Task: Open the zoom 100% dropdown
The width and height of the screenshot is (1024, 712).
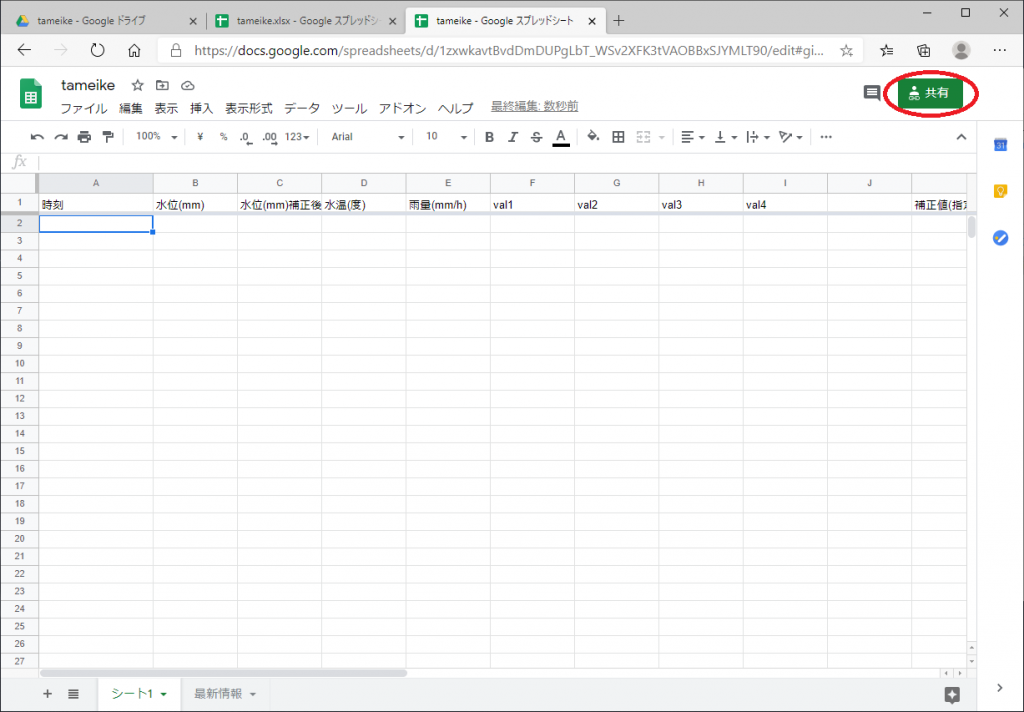Action: click(x=156, y=137)
